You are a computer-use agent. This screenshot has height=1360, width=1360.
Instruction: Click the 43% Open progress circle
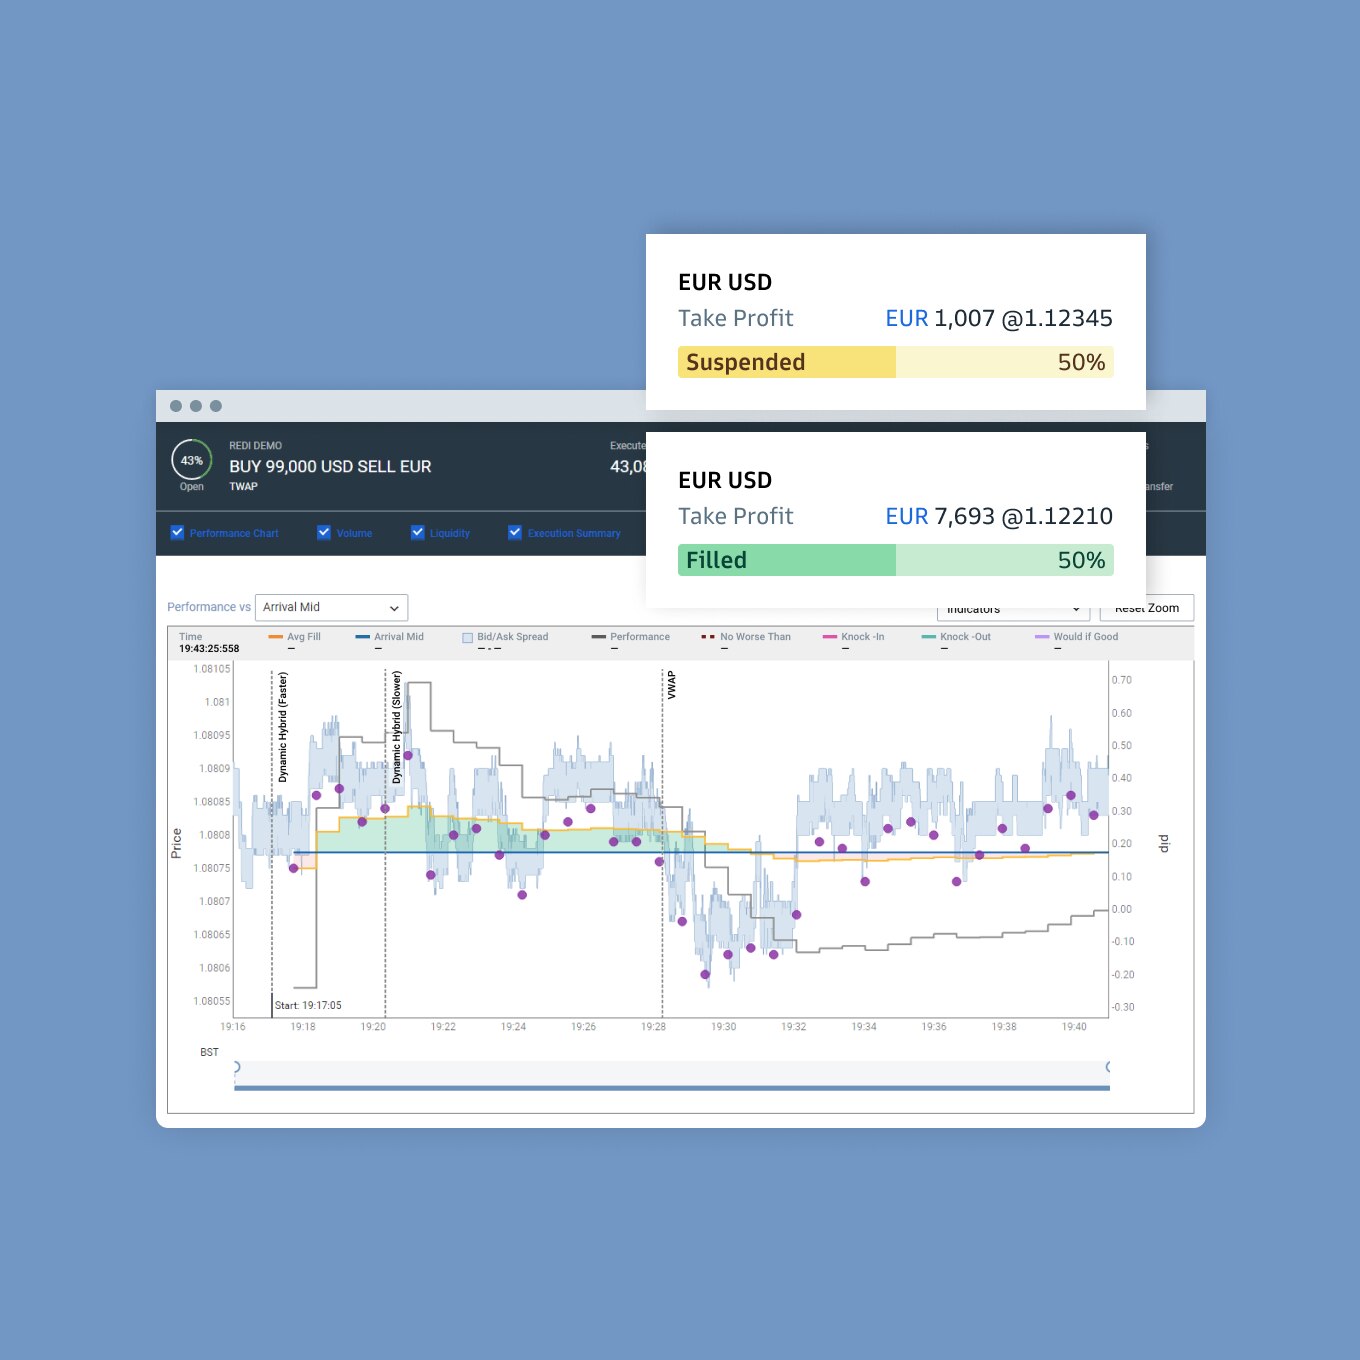[x=191, y=460]
